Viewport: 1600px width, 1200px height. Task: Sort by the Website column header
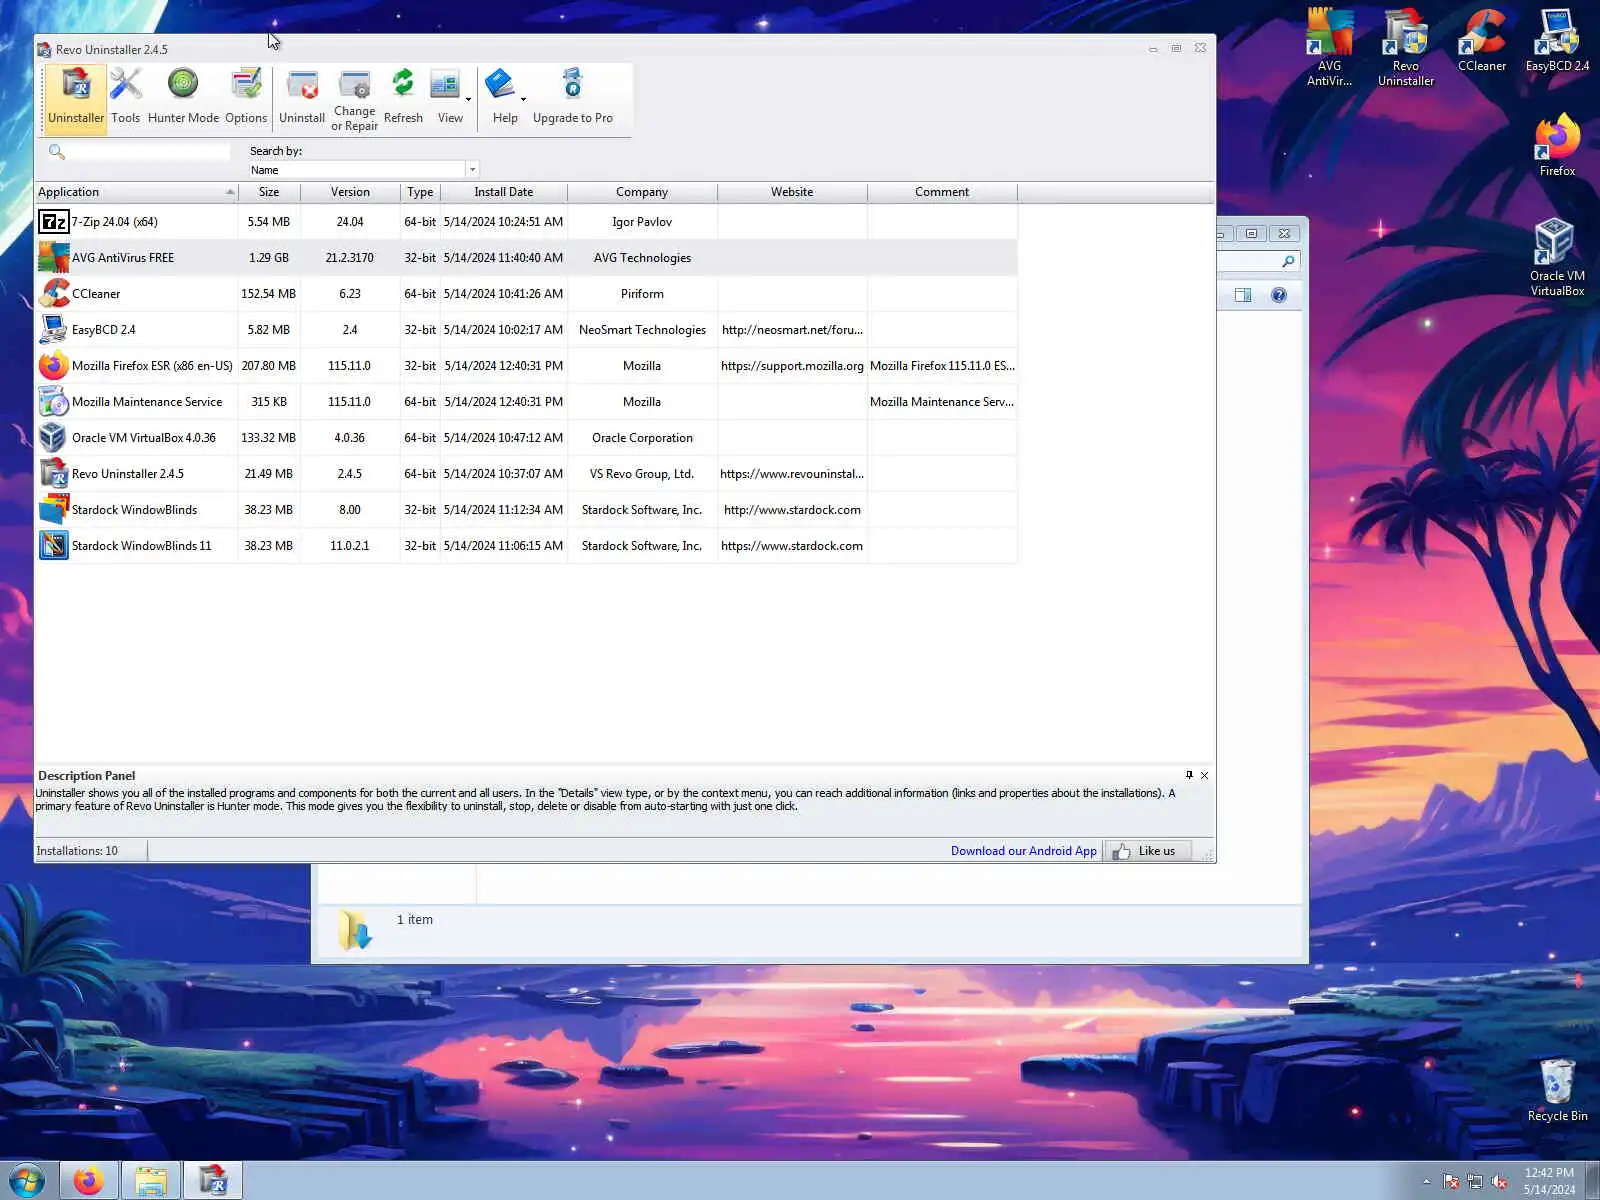792,192
